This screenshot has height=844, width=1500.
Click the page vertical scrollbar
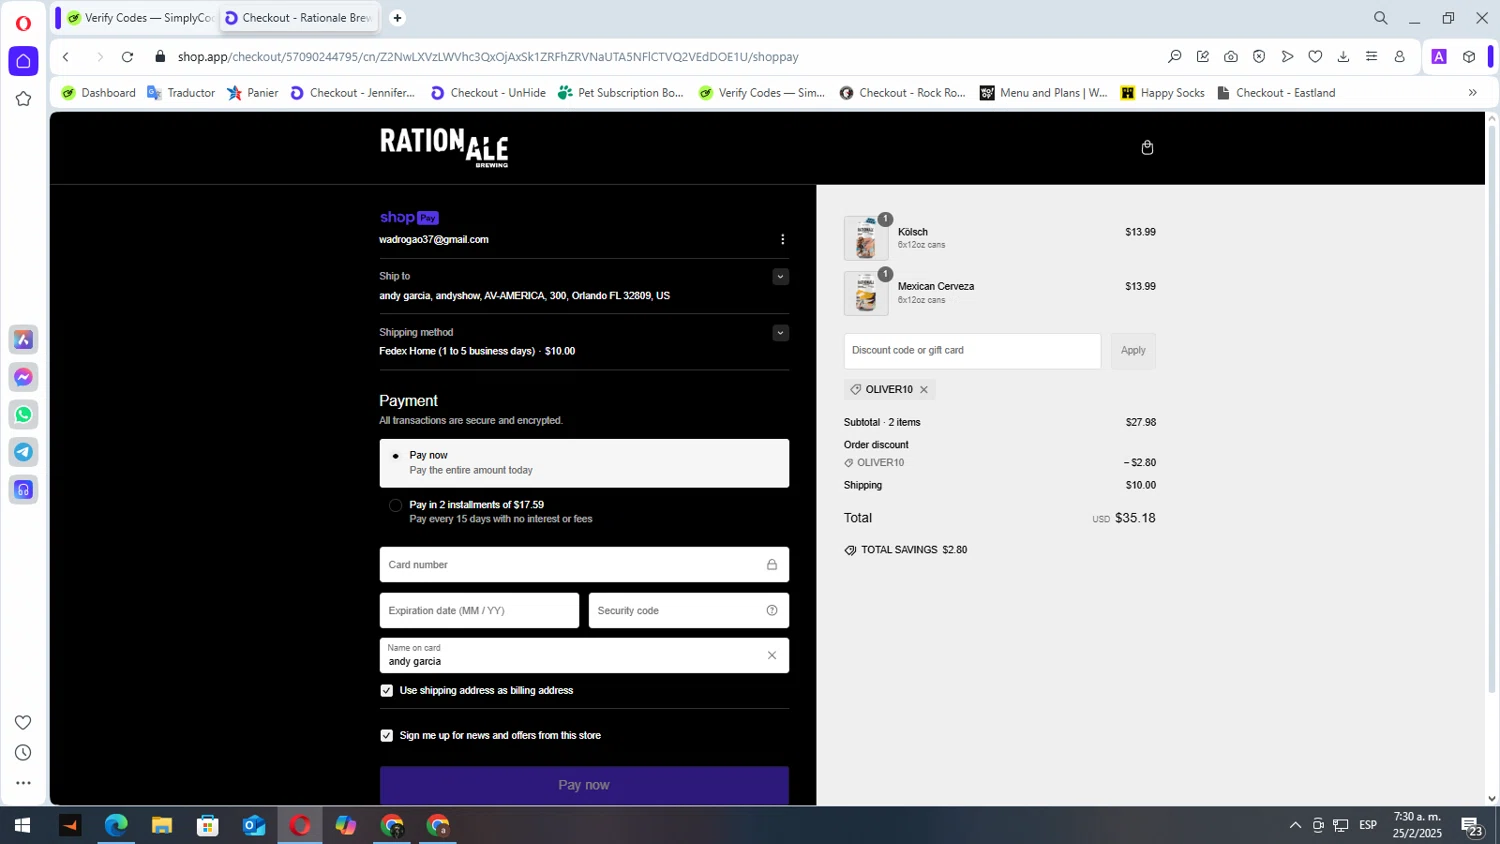tap(1492, 407)
